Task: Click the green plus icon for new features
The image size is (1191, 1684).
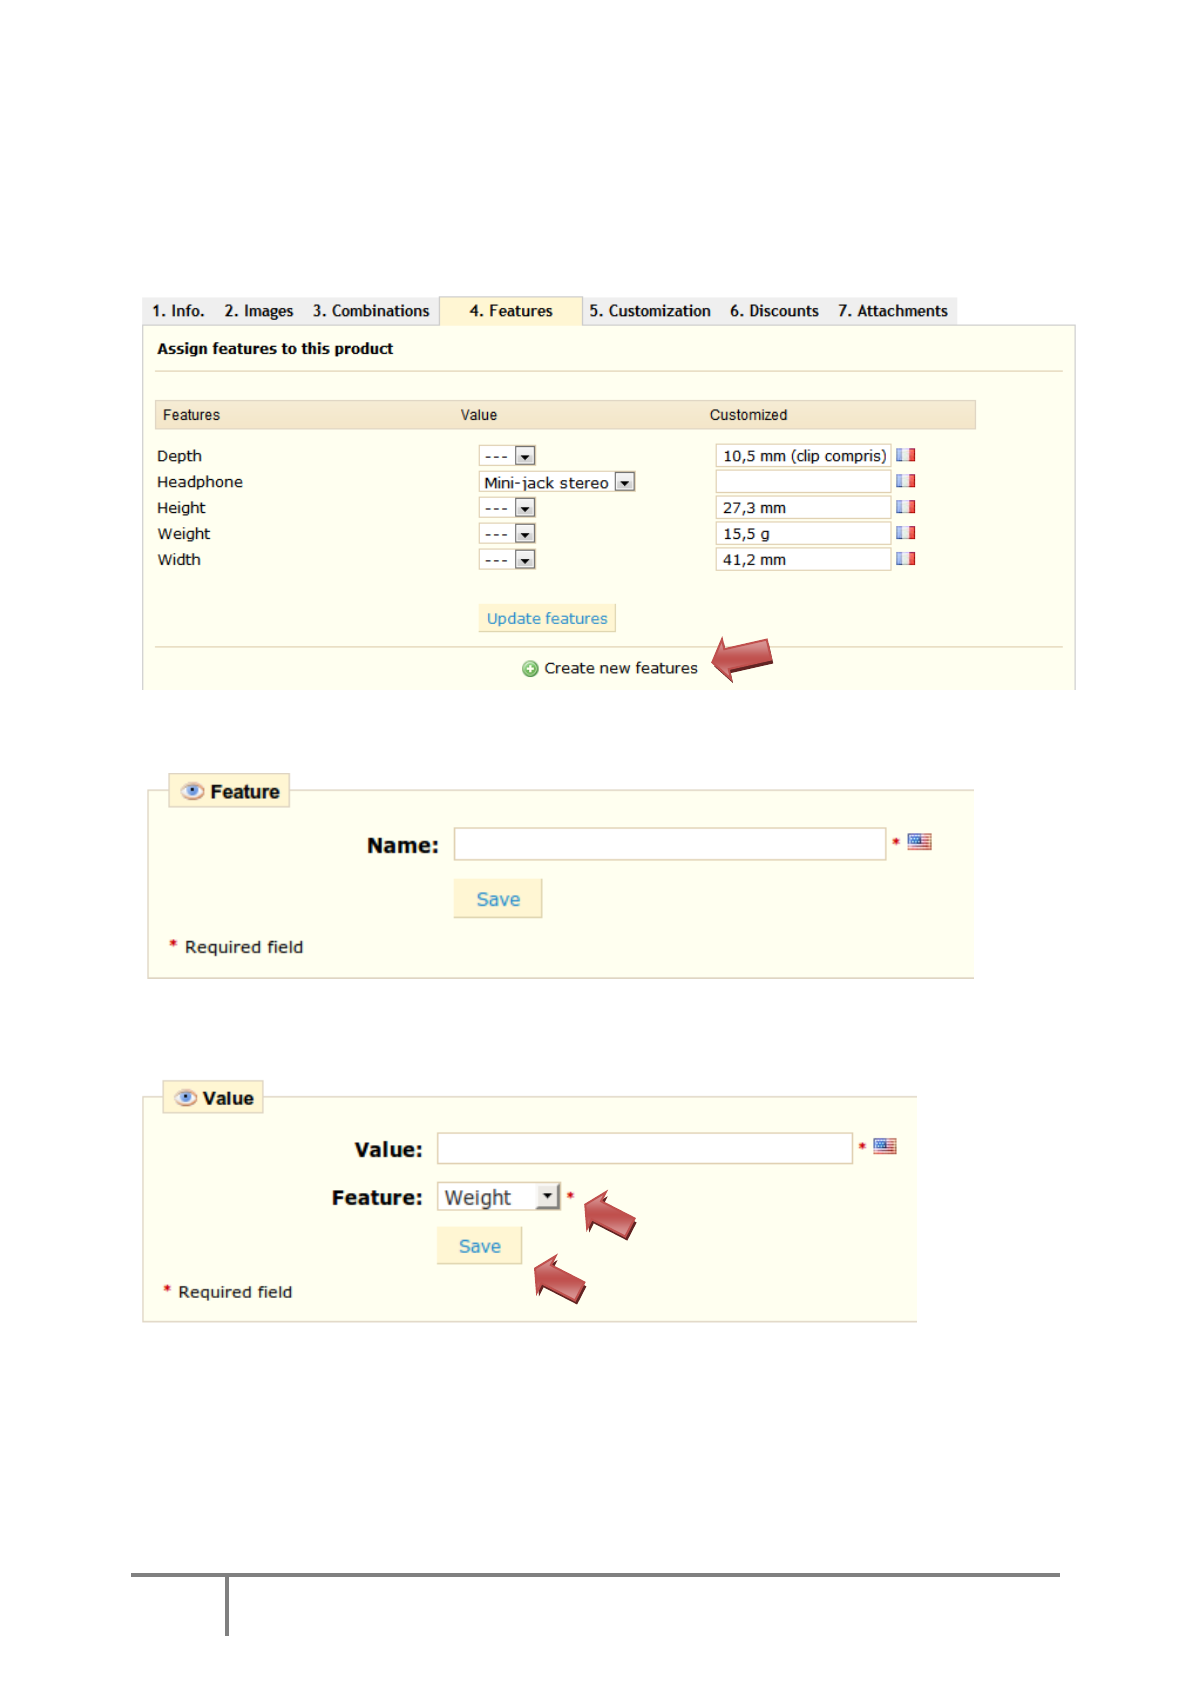Action: click(x=530, y=669)
